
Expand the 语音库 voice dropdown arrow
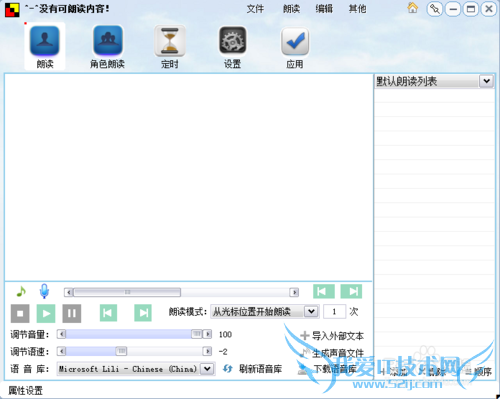click(x=207, y=369)
